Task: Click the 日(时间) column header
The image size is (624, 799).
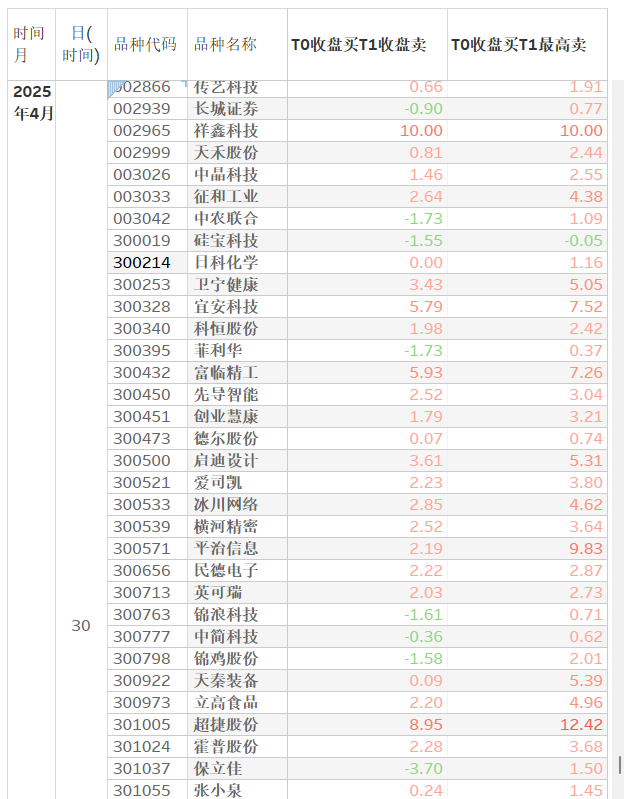Action: click(x=81, y=44)
